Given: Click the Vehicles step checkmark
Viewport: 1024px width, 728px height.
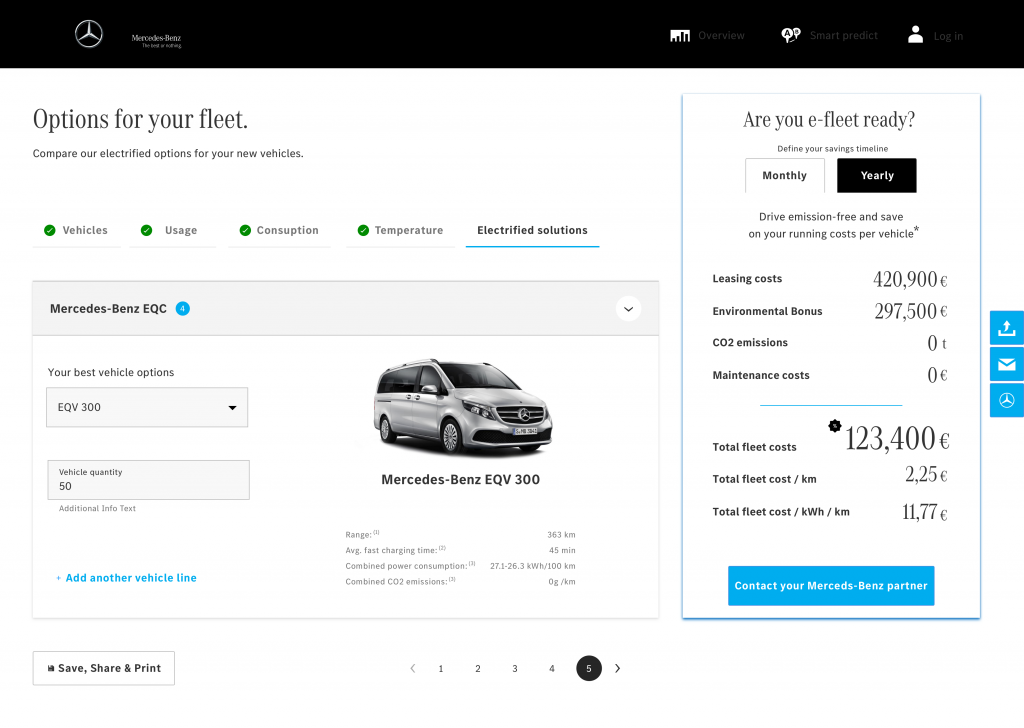Looking at the screenshot, I should [50, 230].
